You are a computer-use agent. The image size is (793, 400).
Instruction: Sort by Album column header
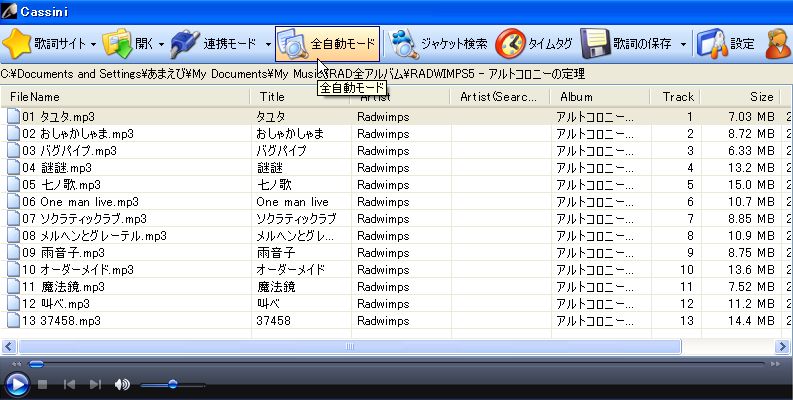[x=600, y=97]
